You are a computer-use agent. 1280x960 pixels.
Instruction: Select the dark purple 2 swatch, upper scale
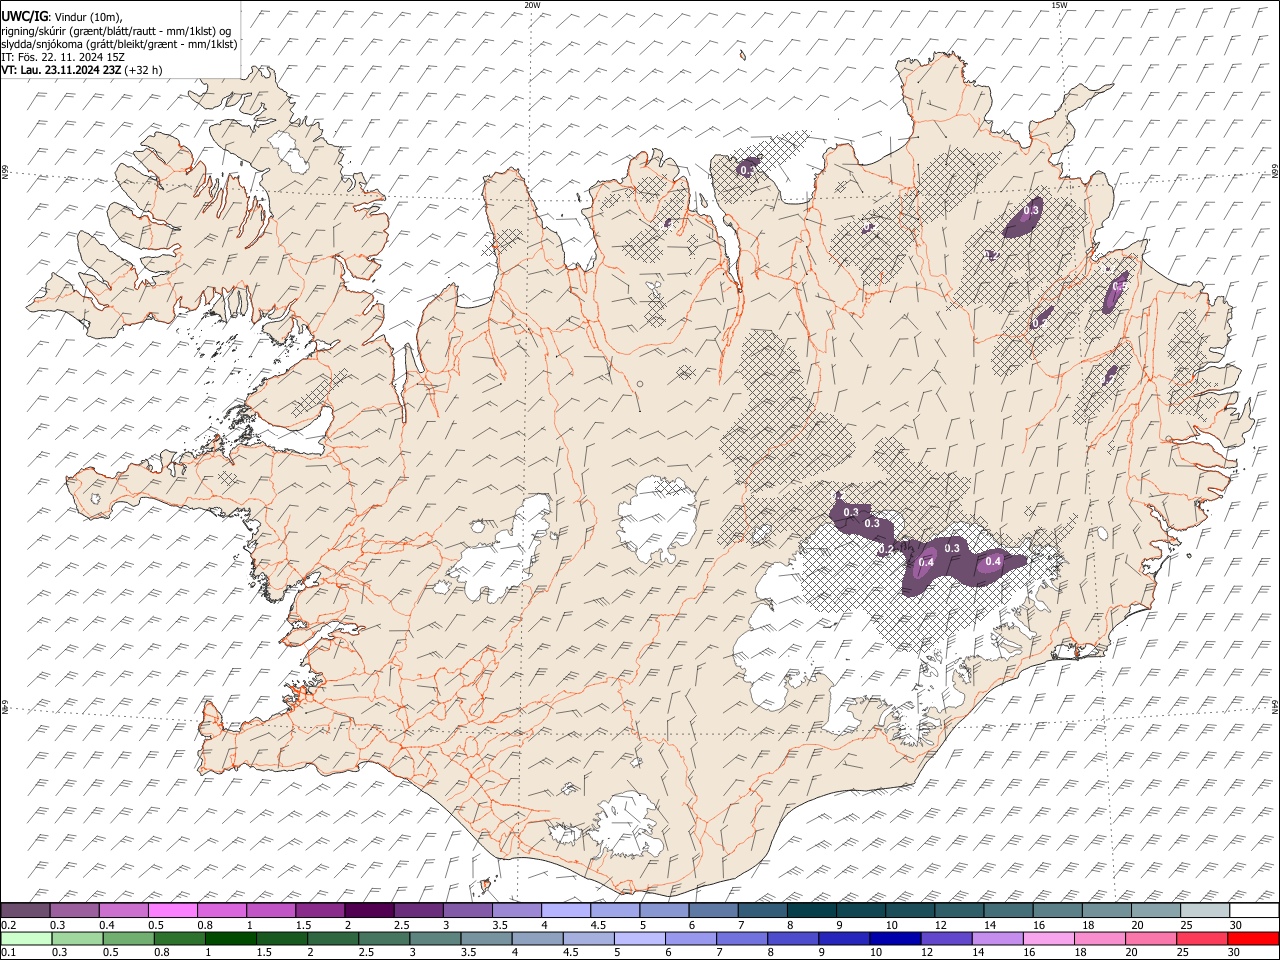click(369, 911)
